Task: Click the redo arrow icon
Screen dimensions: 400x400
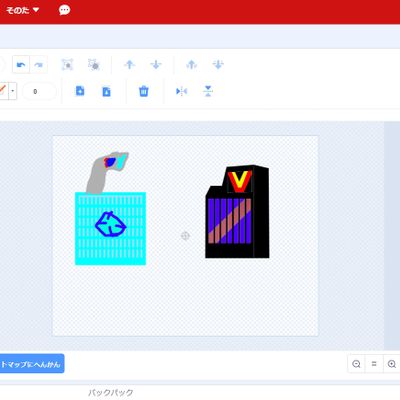Action: [39, 65]
